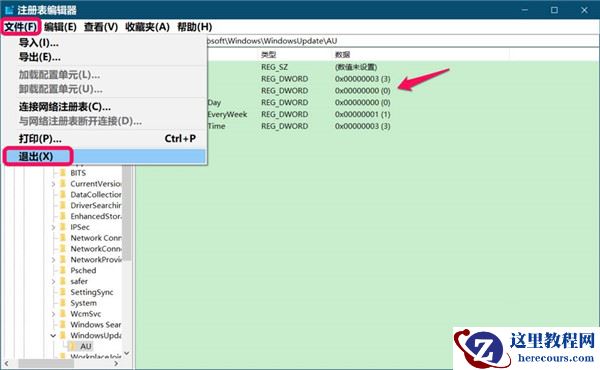
Task: Choose 导入(I)... from the file menu
Action: [39, 43]
